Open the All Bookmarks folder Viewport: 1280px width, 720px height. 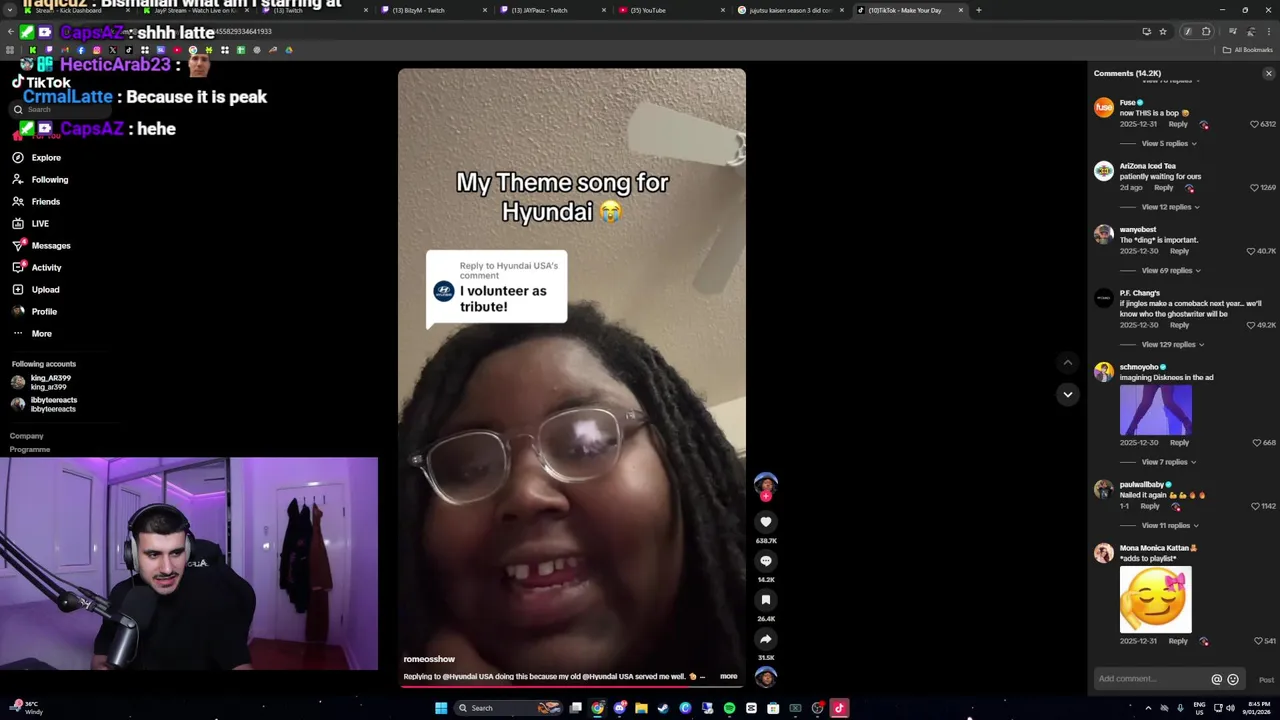pyautogui.click(x=1248, y=50)
